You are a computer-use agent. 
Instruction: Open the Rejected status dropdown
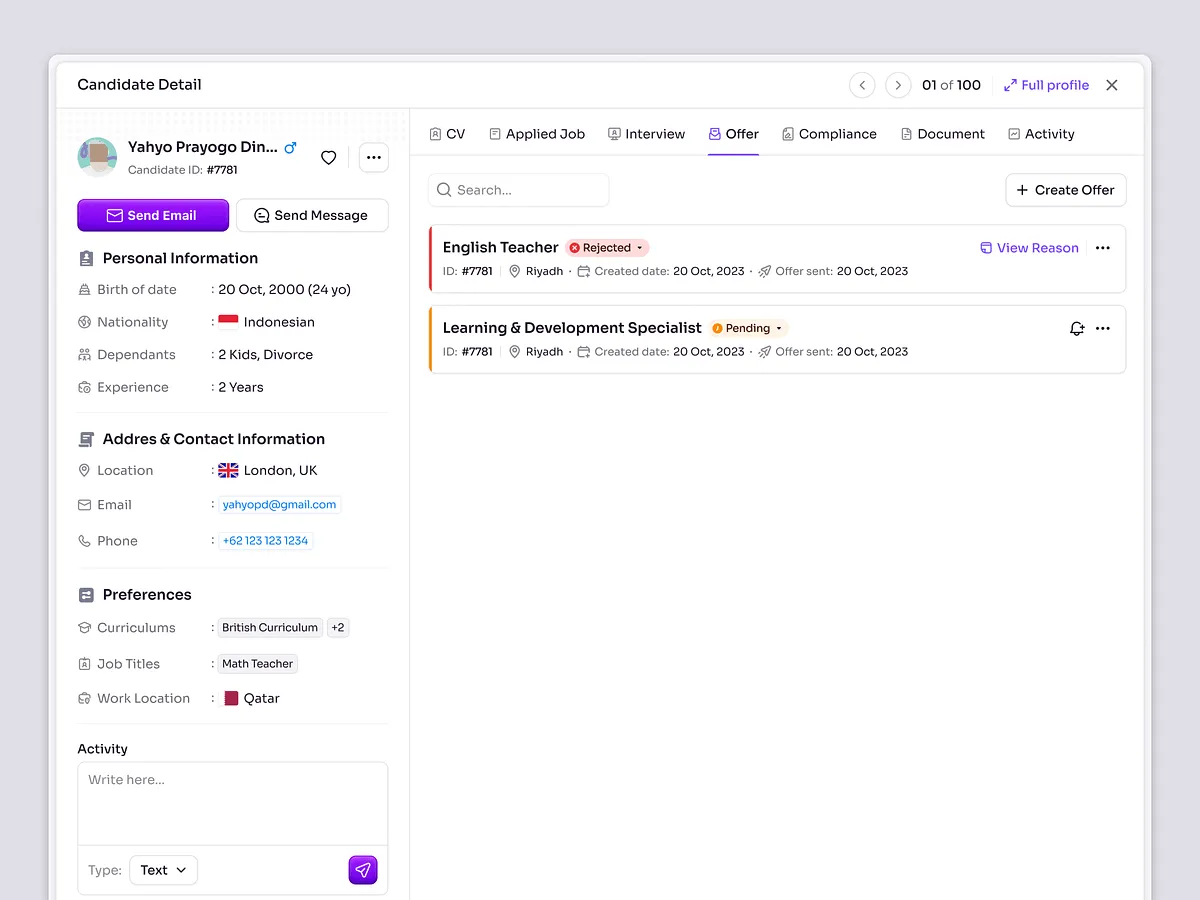click(607, 248)
